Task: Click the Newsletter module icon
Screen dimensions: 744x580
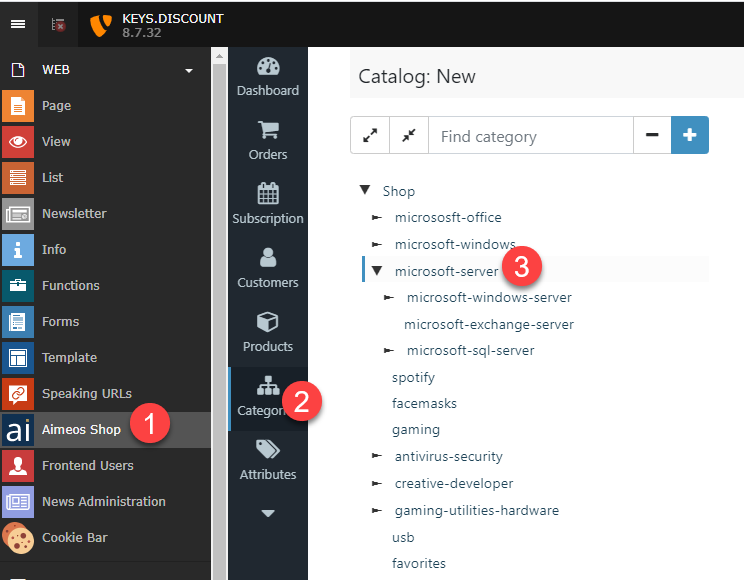Action: pyautogui.click(x=18, y=214)
